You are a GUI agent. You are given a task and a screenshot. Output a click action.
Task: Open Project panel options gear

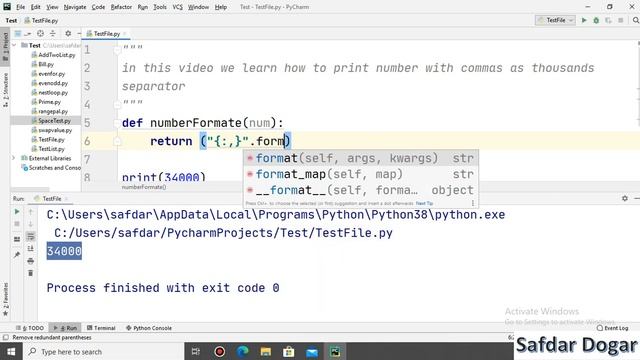pyautogui.click(x=68, y=33)
